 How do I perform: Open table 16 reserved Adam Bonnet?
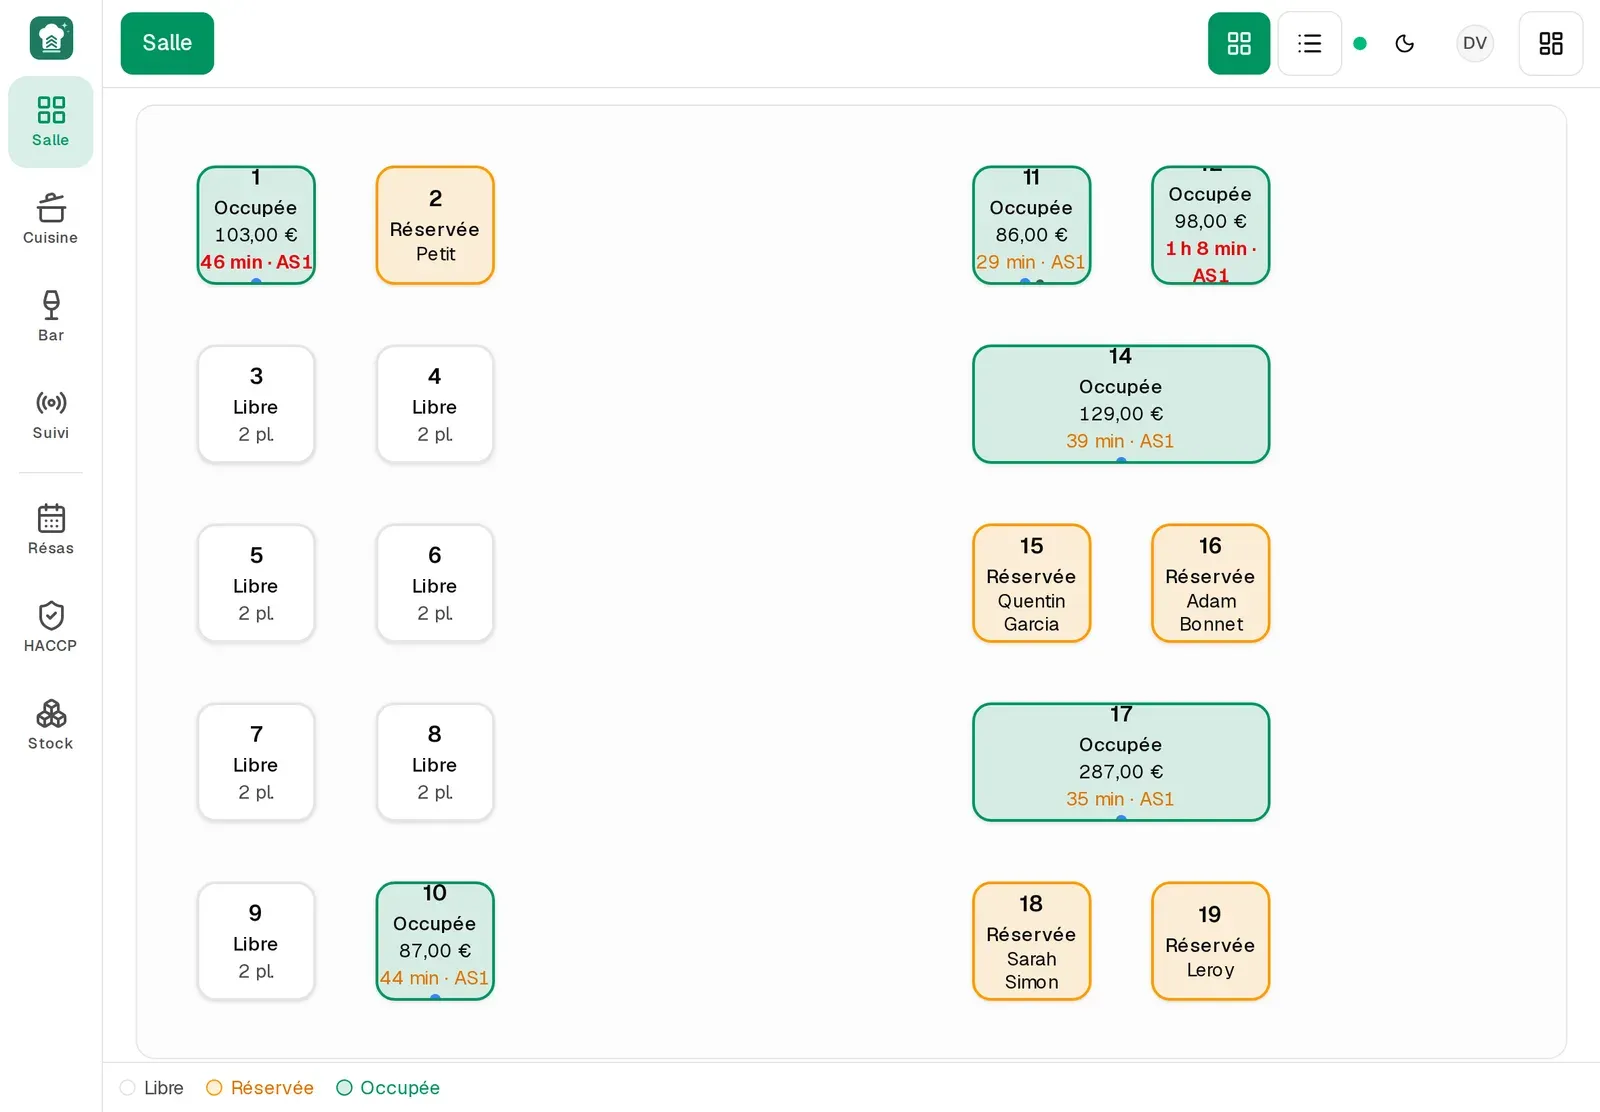[x=1211, y=583]
